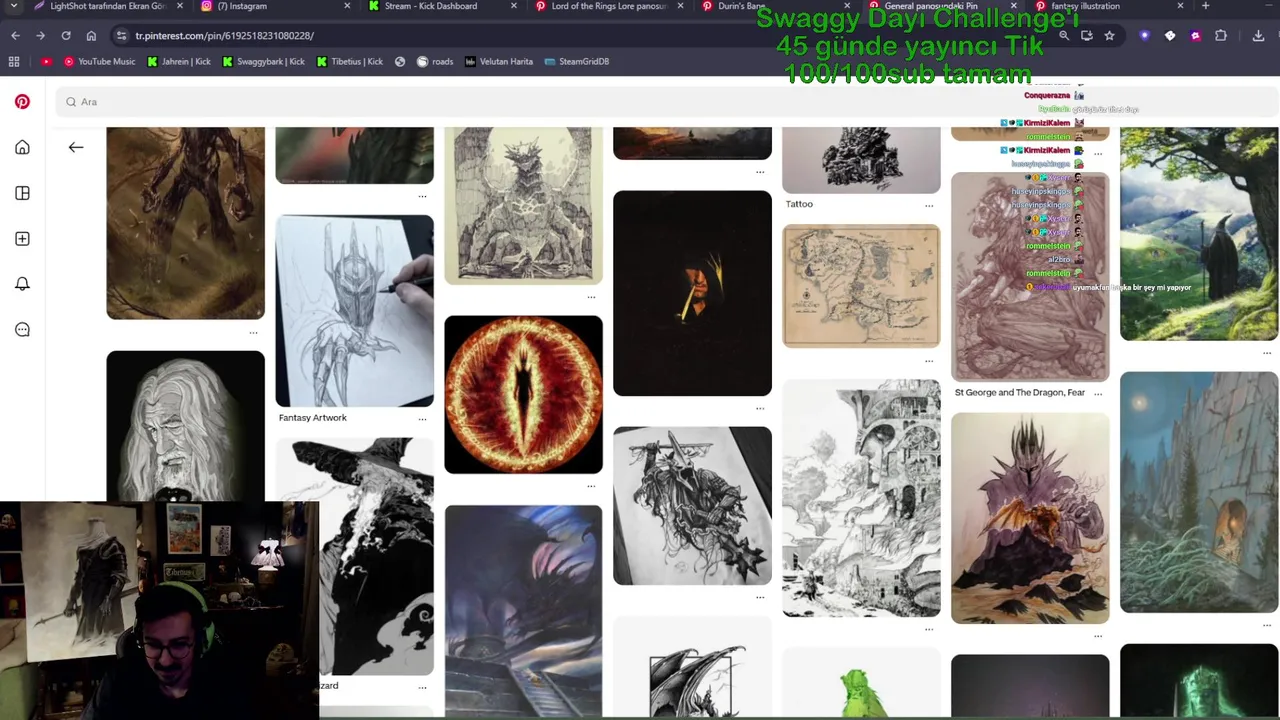Viewport: 1280px width, 720px height.
Task: Click browser forward navigation arrow
Action: coord(40,35)
